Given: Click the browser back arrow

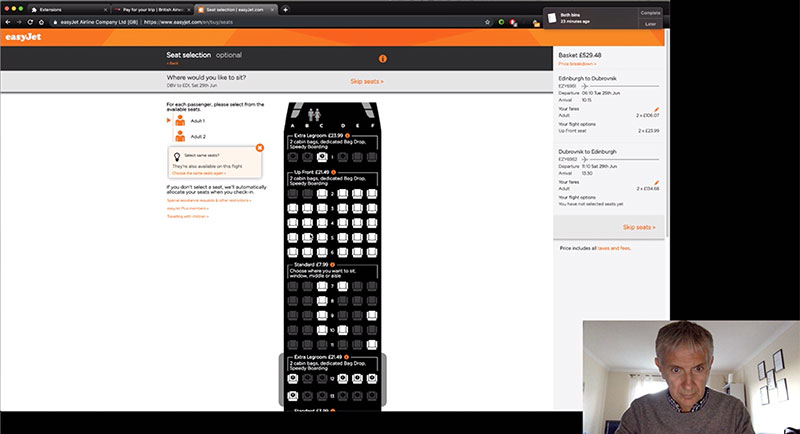Looking at the screenshot, I should 8,22.
